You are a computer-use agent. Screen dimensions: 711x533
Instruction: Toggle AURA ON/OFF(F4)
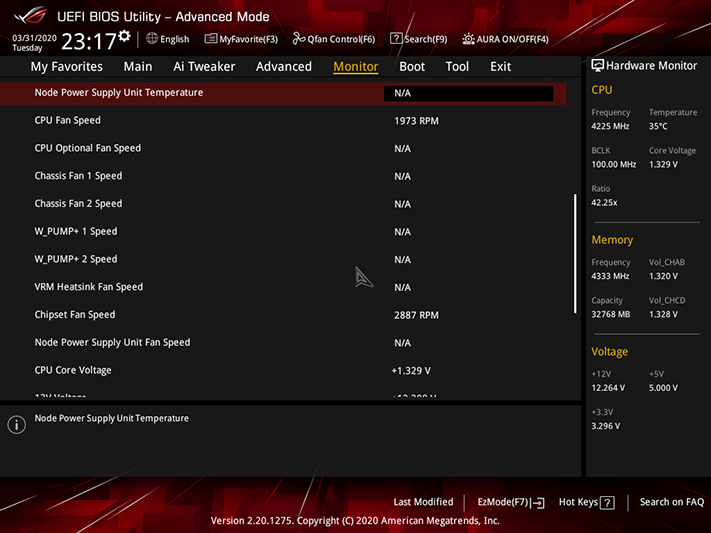pos(506,39)
